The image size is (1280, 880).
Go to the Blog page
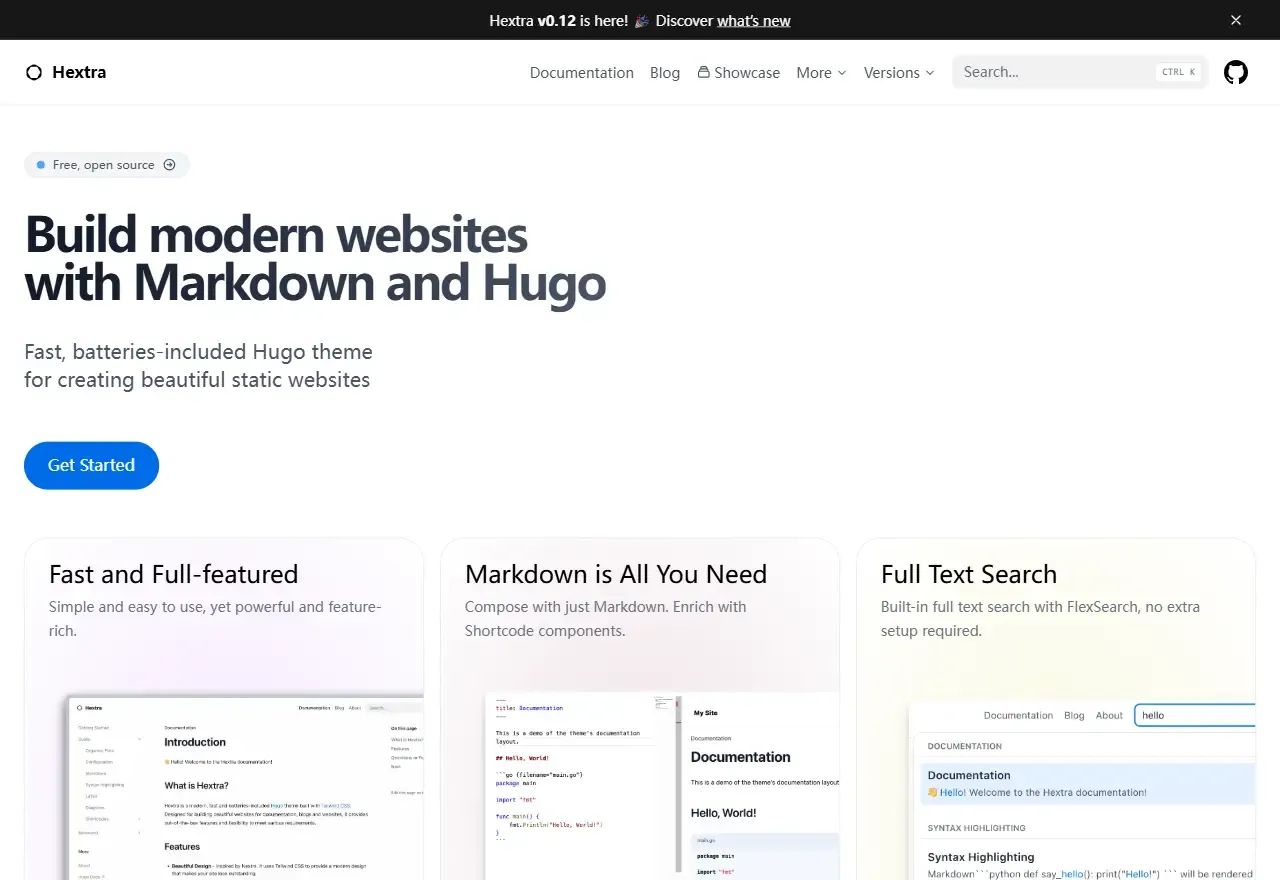(665, 72)
